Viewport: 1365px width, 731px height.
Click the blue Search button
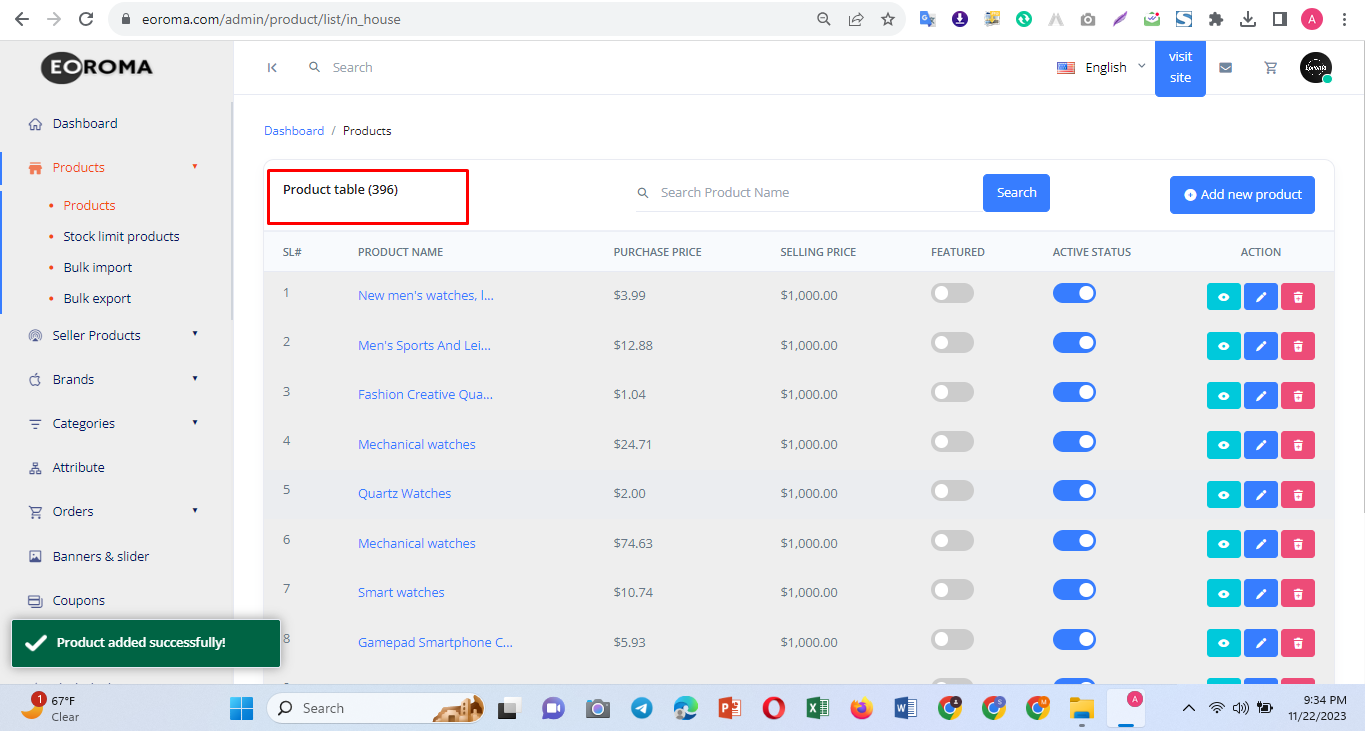tap(1016, 193)
